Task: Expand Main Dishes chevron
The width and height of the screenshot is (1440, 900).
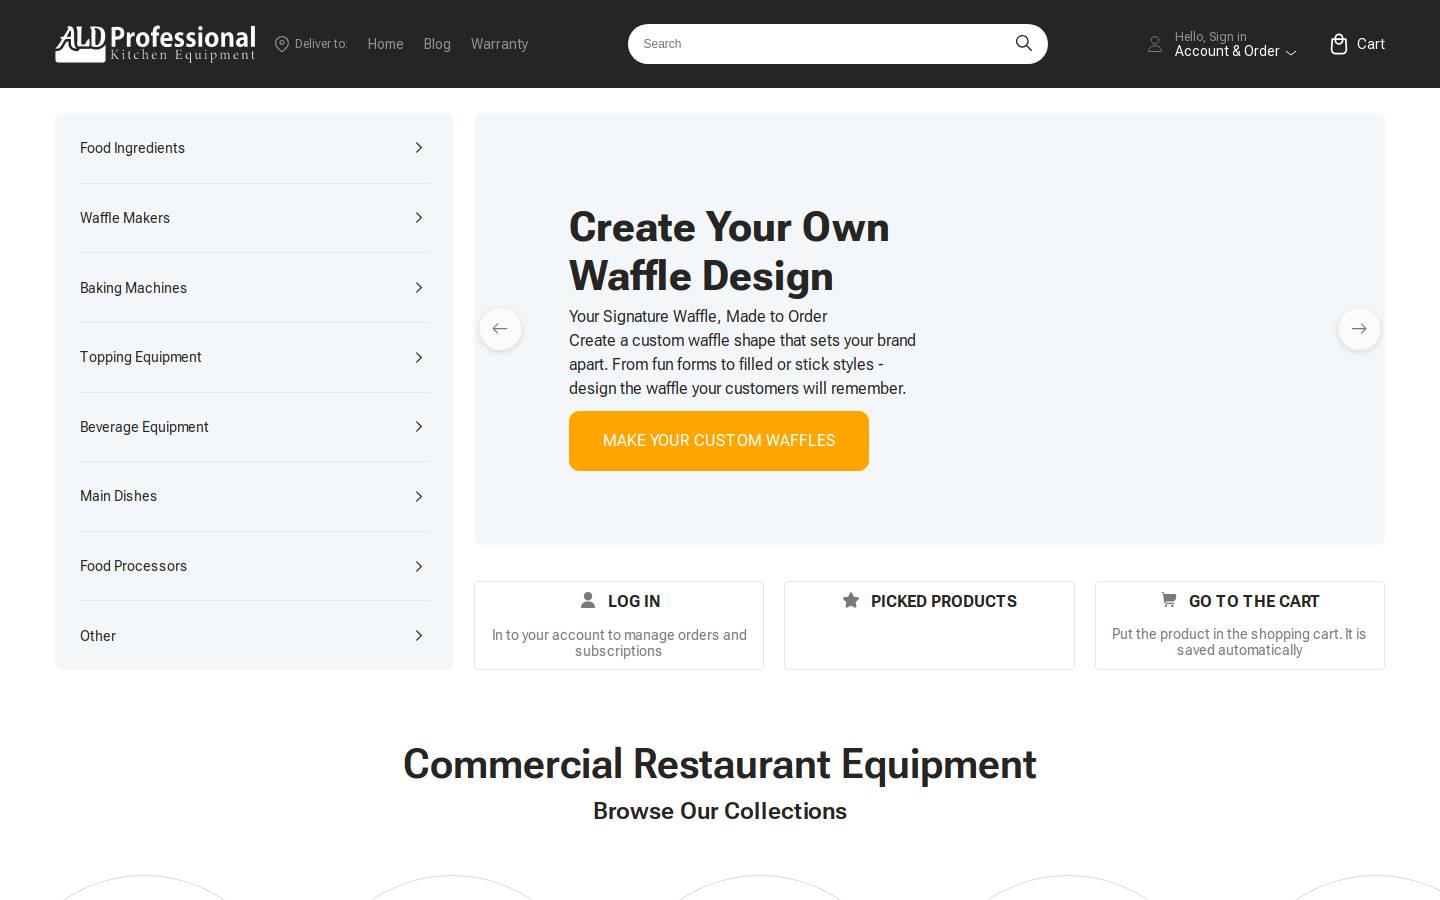Action: (x=419, y=496)
